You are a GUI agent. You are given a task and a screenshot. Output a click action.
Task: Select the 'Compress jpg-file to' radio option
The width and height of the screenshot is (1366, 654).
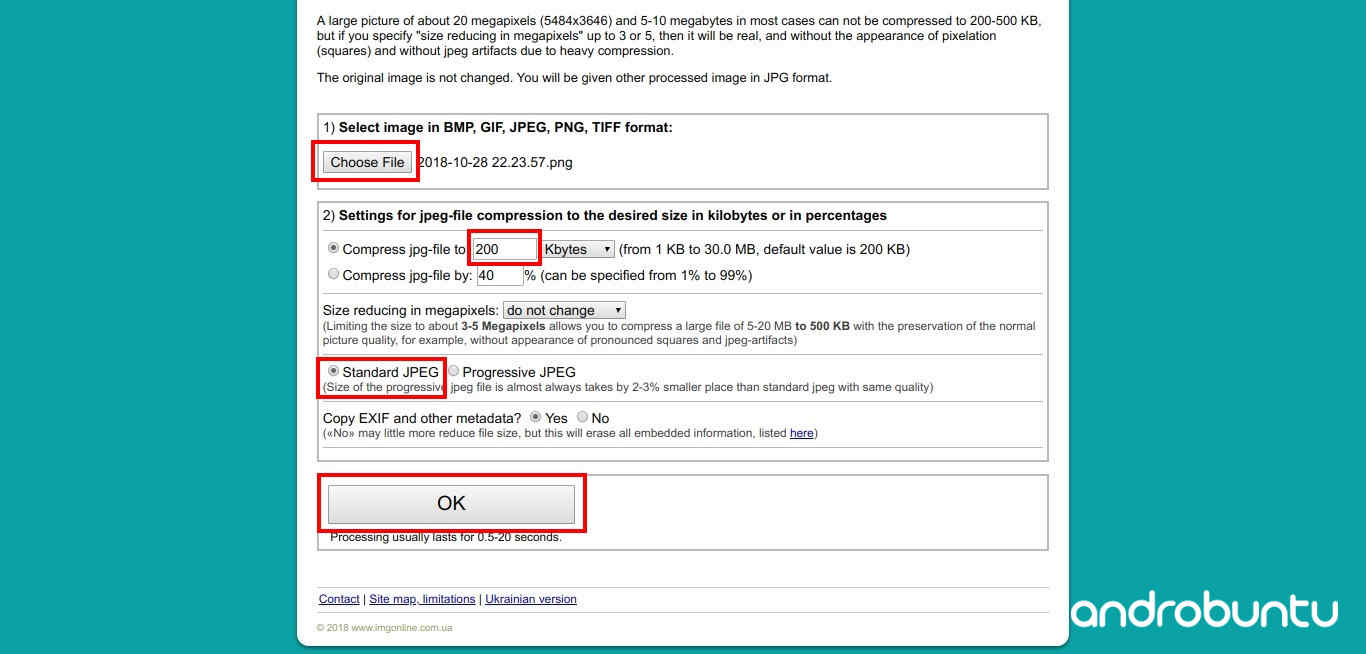333,249
